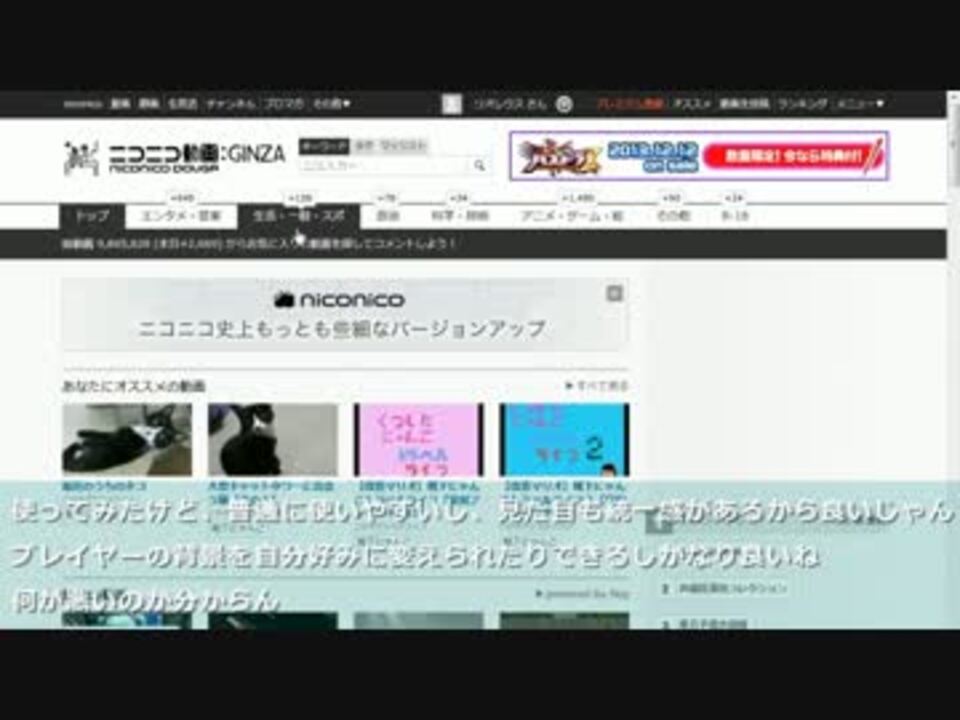
Task: Switch to the R-18 category tab
Action: [735, 216]
